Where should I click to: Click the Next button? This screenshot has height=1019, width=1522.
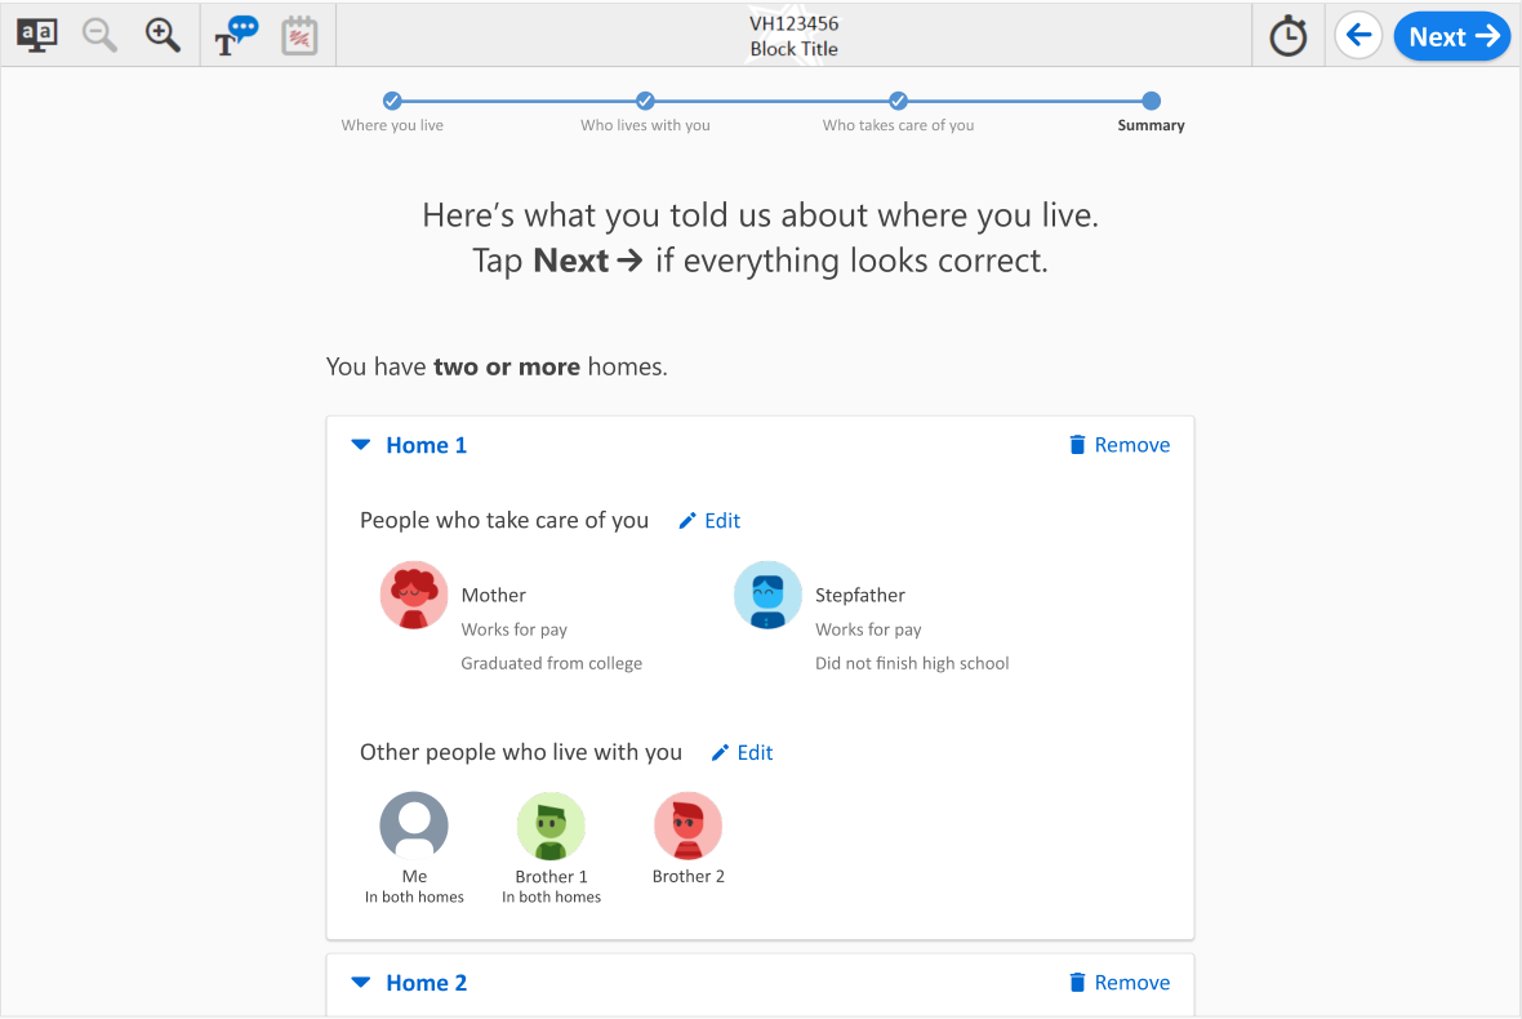(x=1451, y=37)
